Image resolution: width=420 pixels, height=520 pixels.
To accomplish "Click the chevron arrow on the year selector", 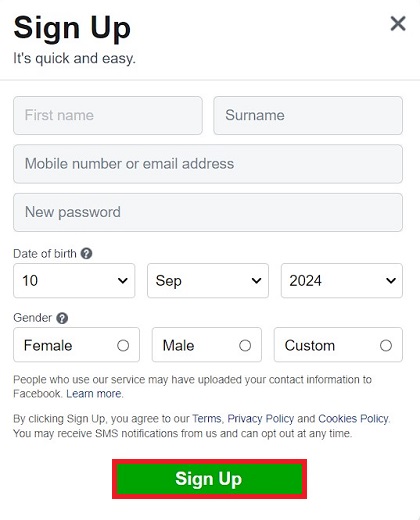I will pyautogui.click(x=391, y=281).
